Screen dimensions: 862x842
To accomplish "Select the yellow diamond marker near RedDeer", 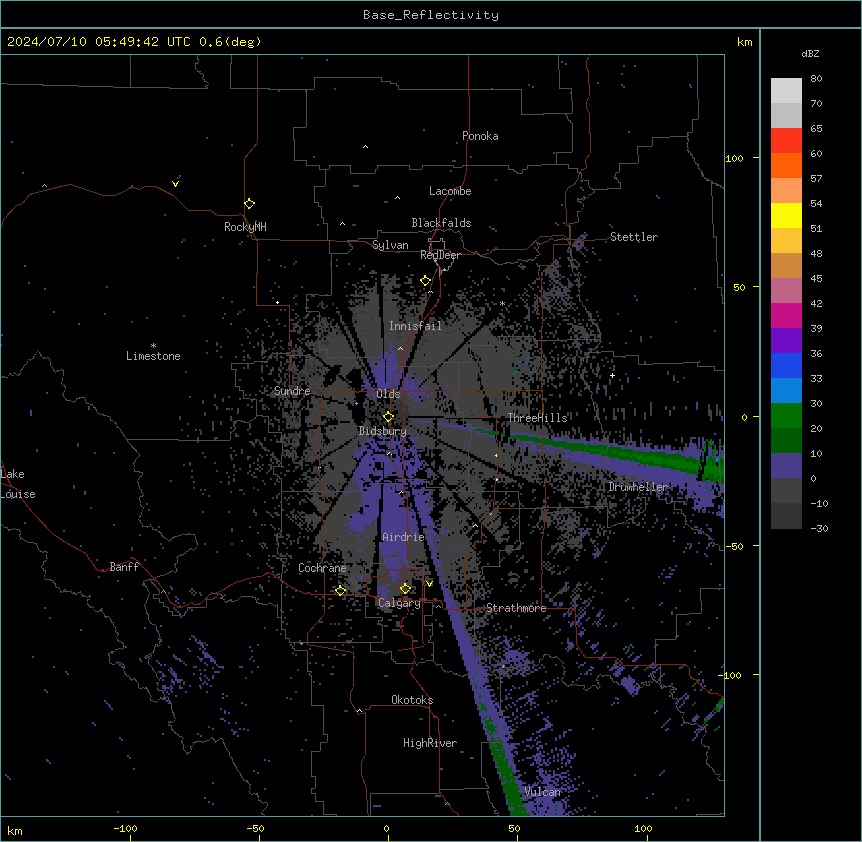I will pyautogui.click(x=426, y=281).
